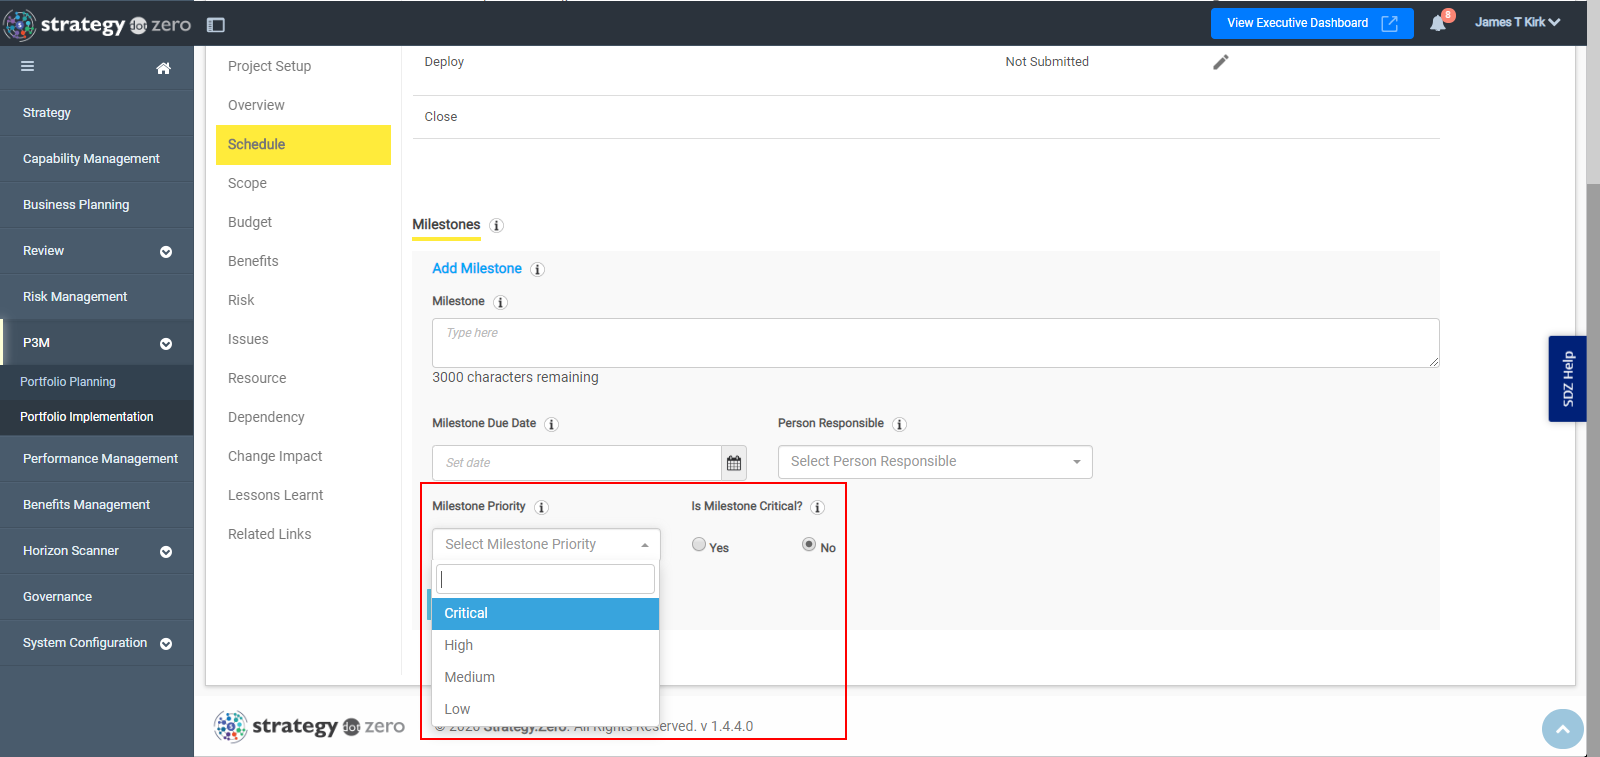Open the SDZ Help side tab

[x=1567, y=379]
